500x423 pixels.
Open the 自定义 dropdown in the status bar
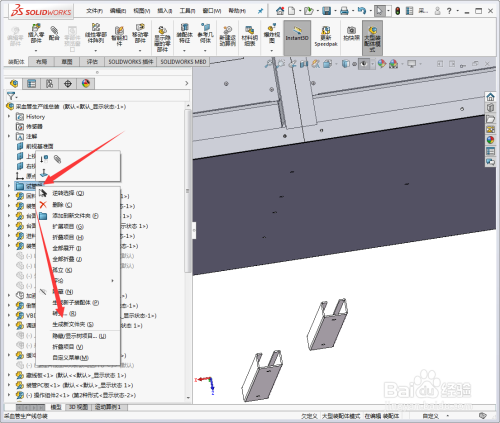point(447,416)
